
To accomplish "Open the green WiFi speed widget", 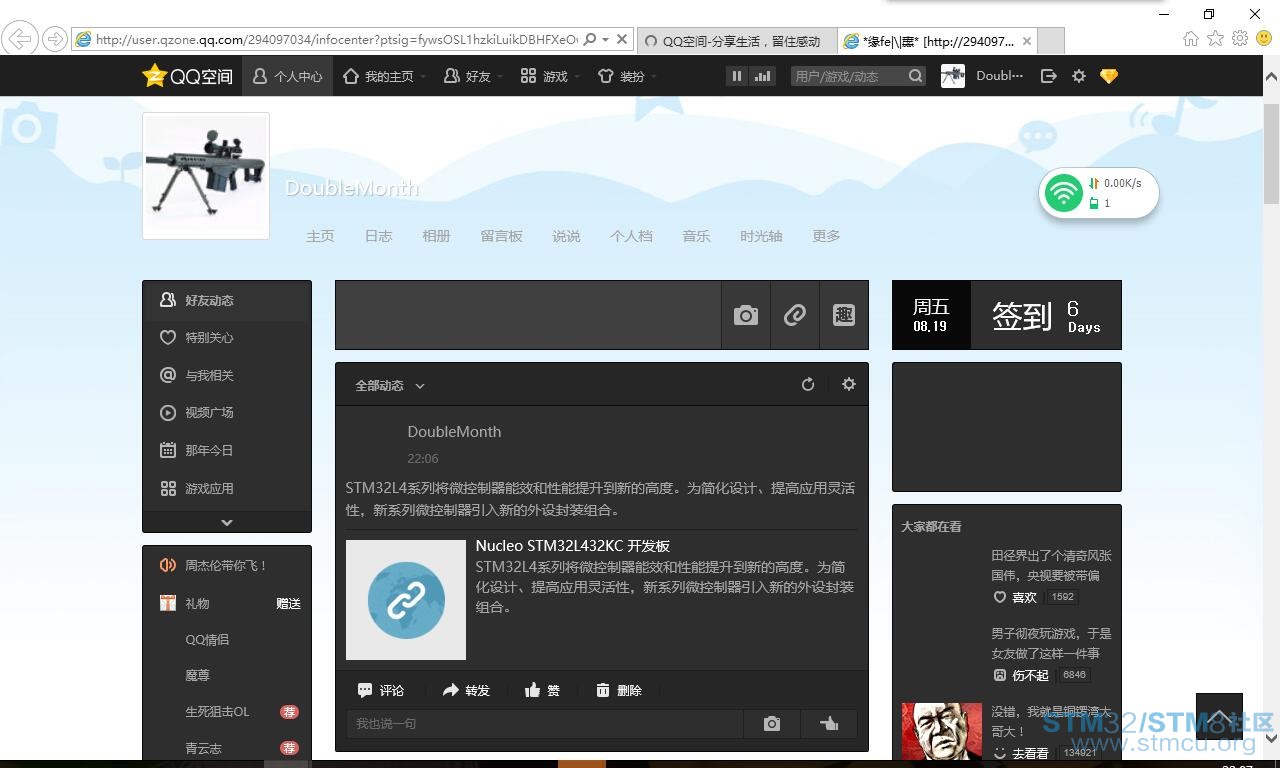I will [1099, 193].
